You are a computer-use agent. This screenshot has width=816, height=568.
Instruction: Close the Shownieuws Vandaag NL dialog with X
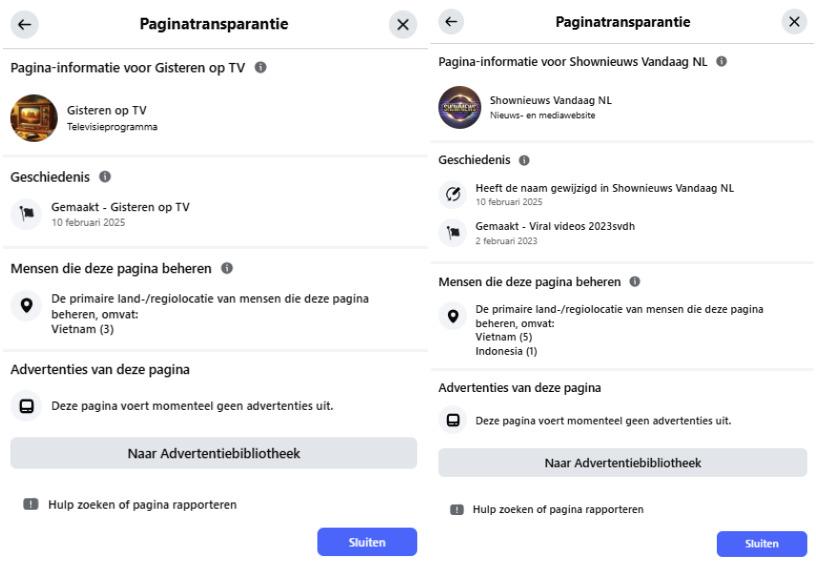coord(795,21)
